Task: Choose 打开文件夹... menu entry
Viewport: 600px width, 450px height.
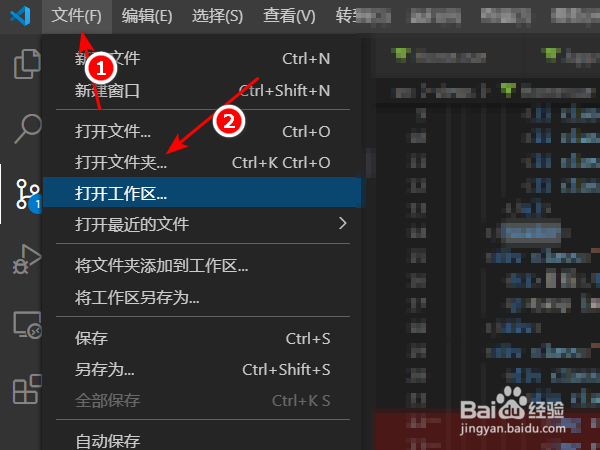Action: coord(203,163)
